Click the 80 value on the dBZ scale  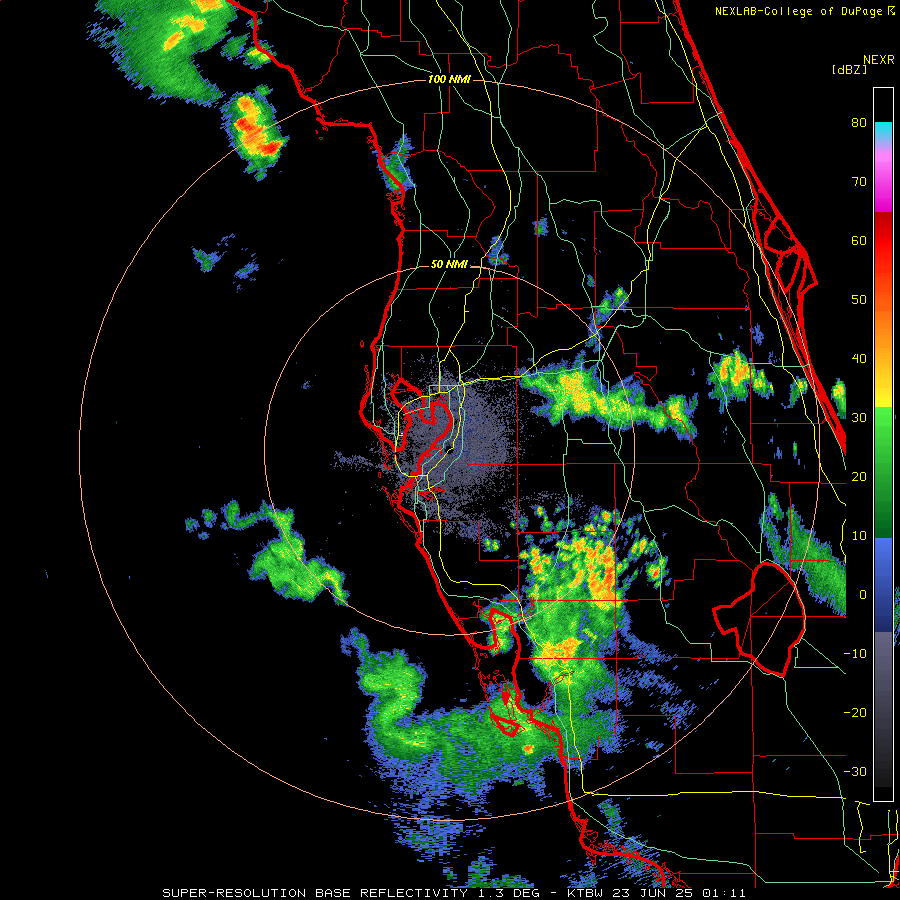point(859,122)
